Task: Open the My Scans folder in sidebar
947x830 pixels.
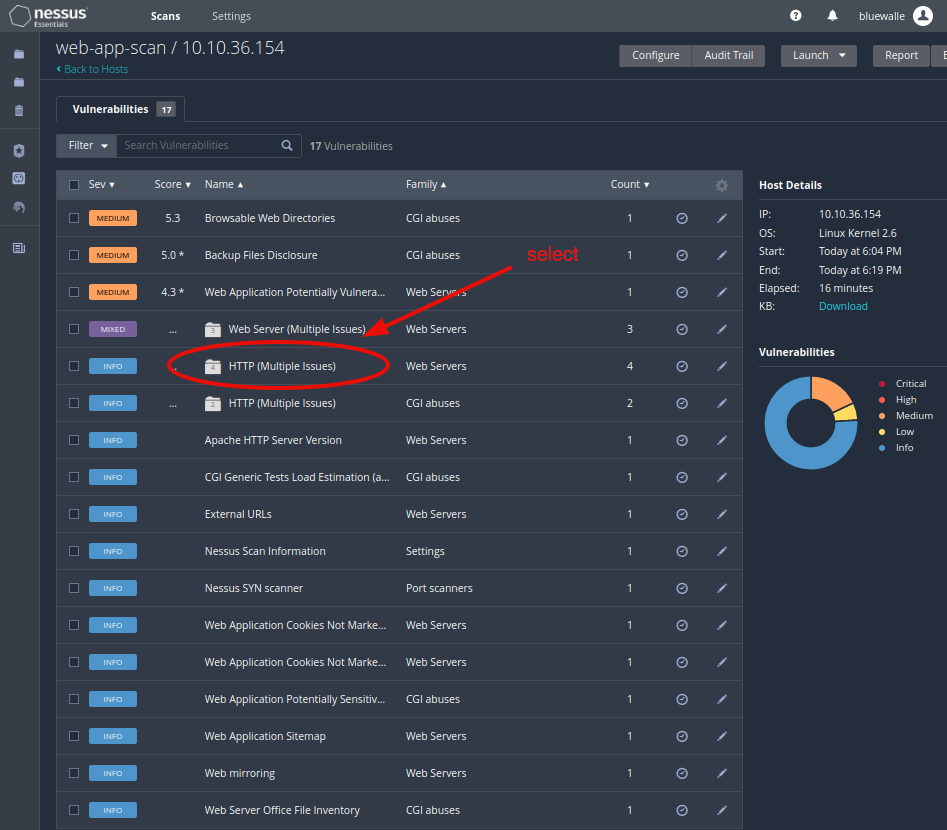Action: click(x=19, y=53)
